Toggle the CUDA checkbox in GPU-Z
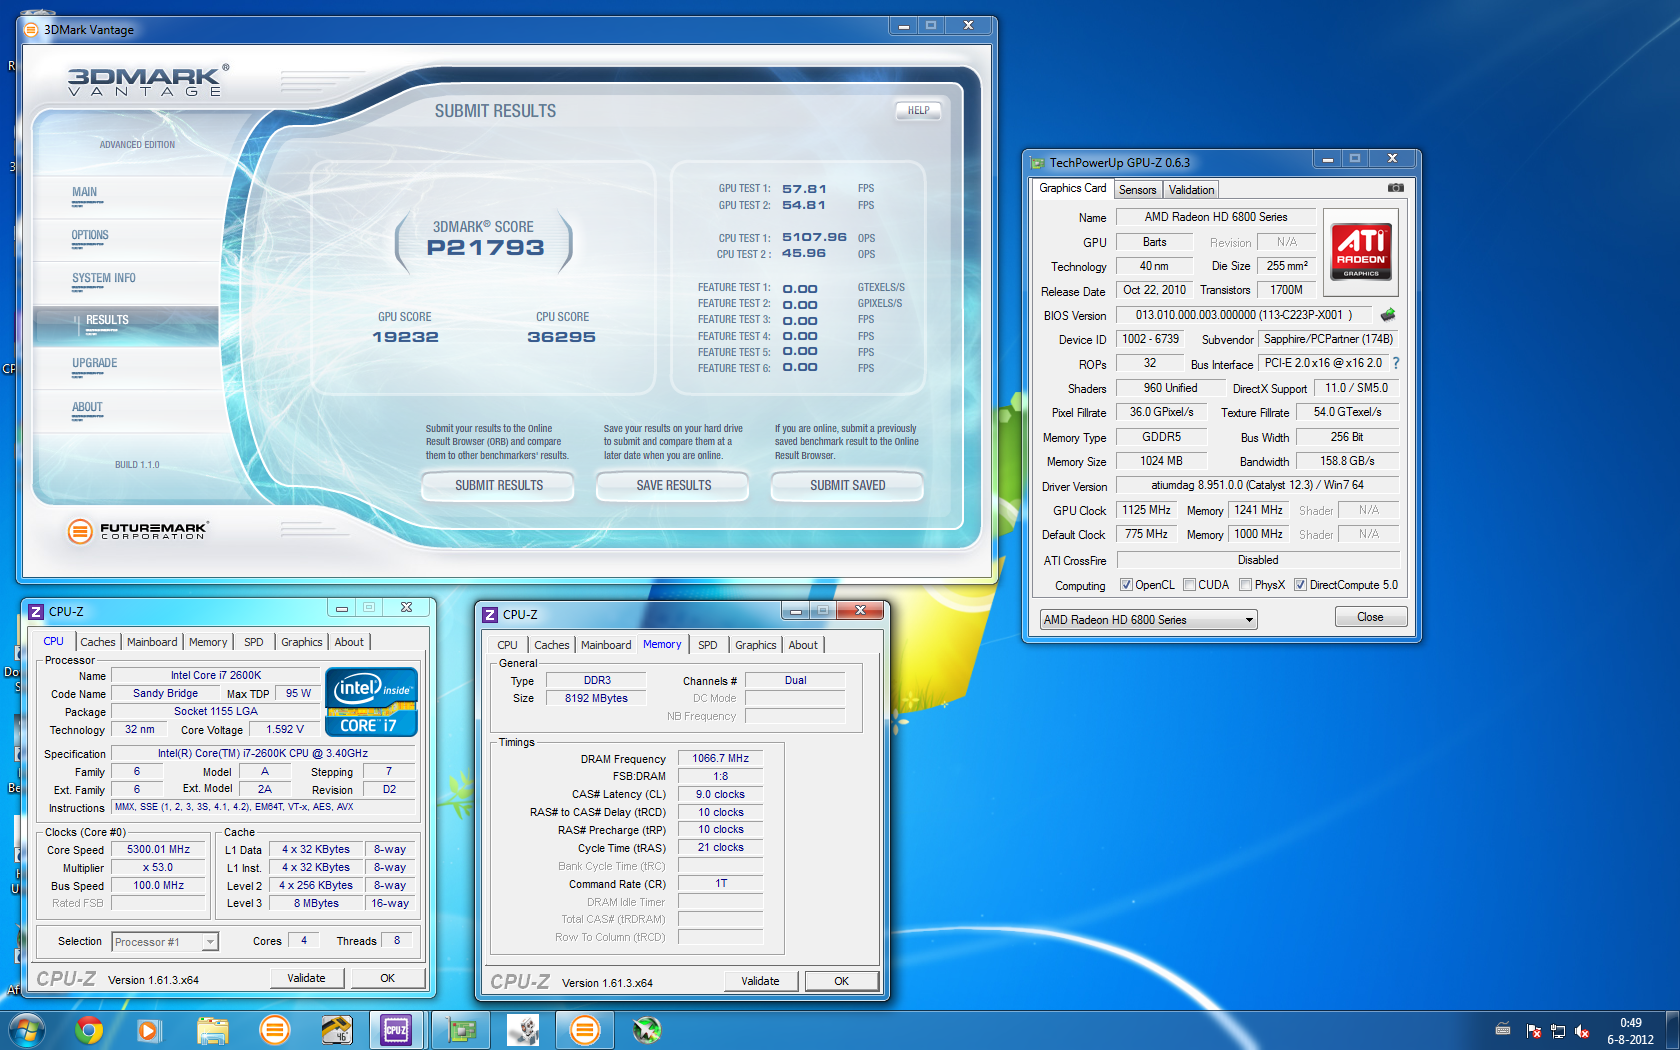Screen dimensions: 1680x1050 click(1189, 585)
